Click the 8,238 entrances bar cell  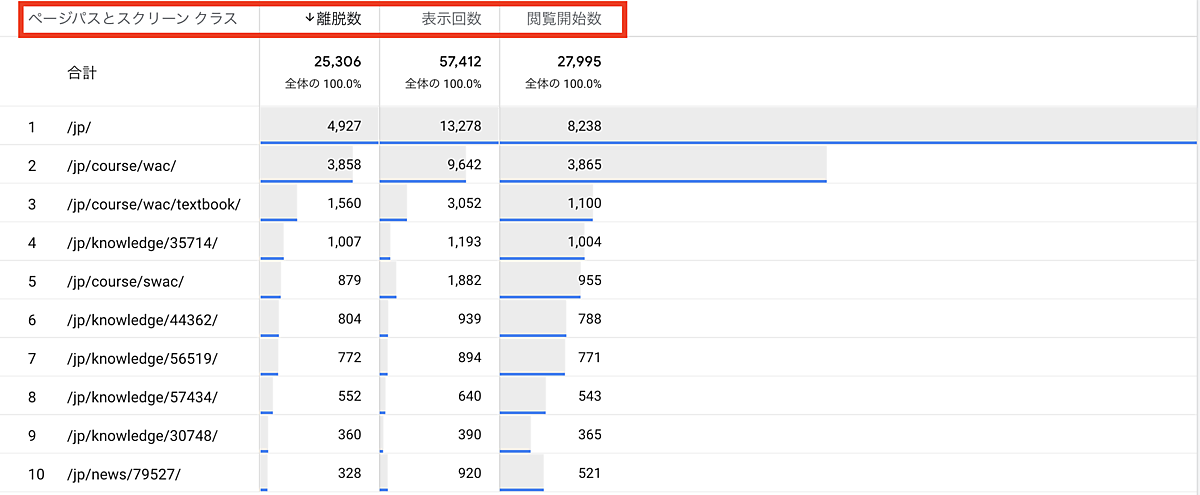pos(578,126)
